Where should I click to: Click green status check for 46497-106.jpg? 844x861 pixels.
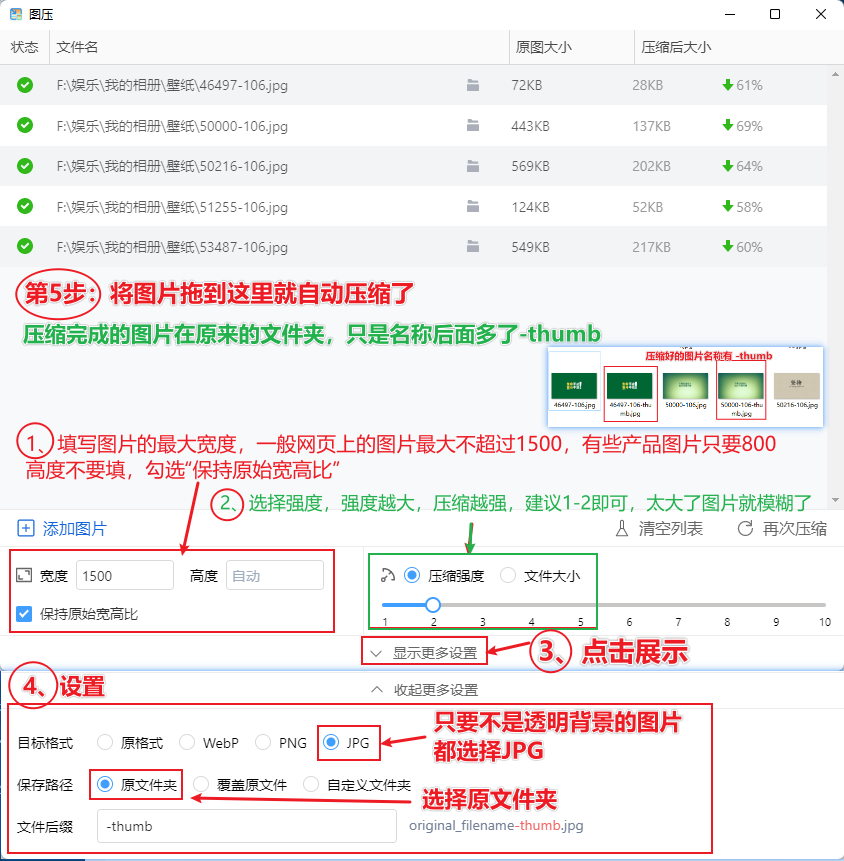[25, 85]
